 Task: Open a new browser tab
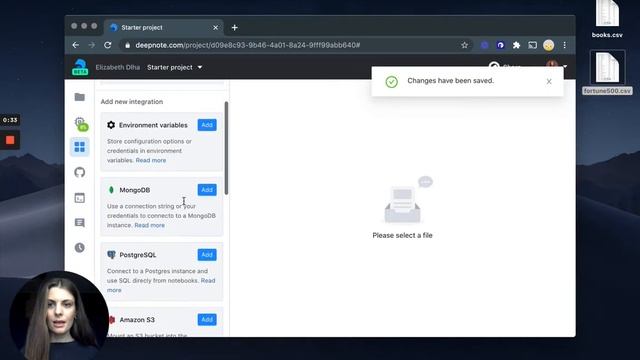(x=234, y=28)
